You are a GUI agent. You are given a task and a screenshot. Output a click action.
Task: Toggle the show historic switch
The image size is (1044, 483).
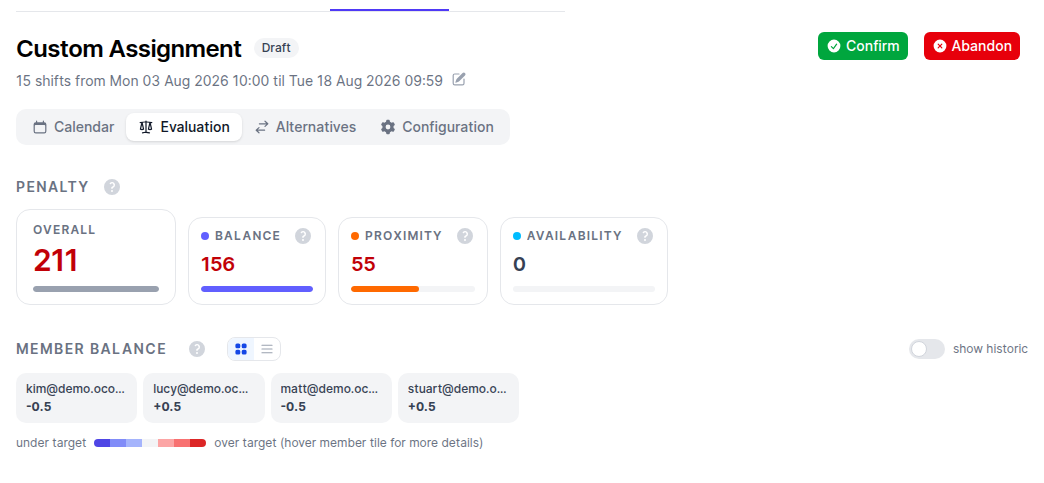[927, 349]
